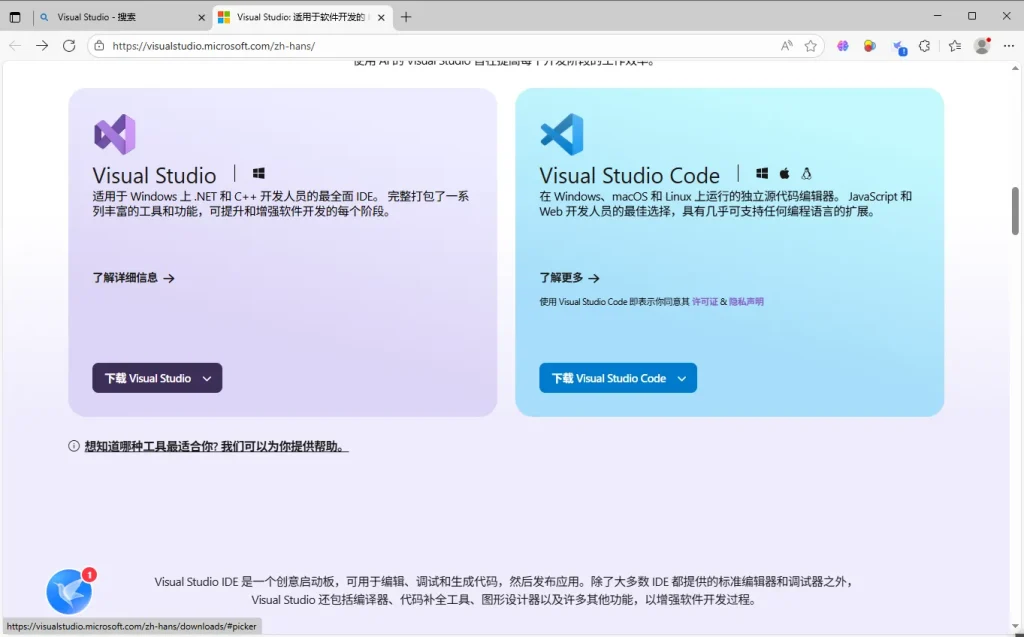Viewport: 1024px width, 637px height.
Task: Add this page to favorites with the star icon
Action: click(x=811, y=46)
